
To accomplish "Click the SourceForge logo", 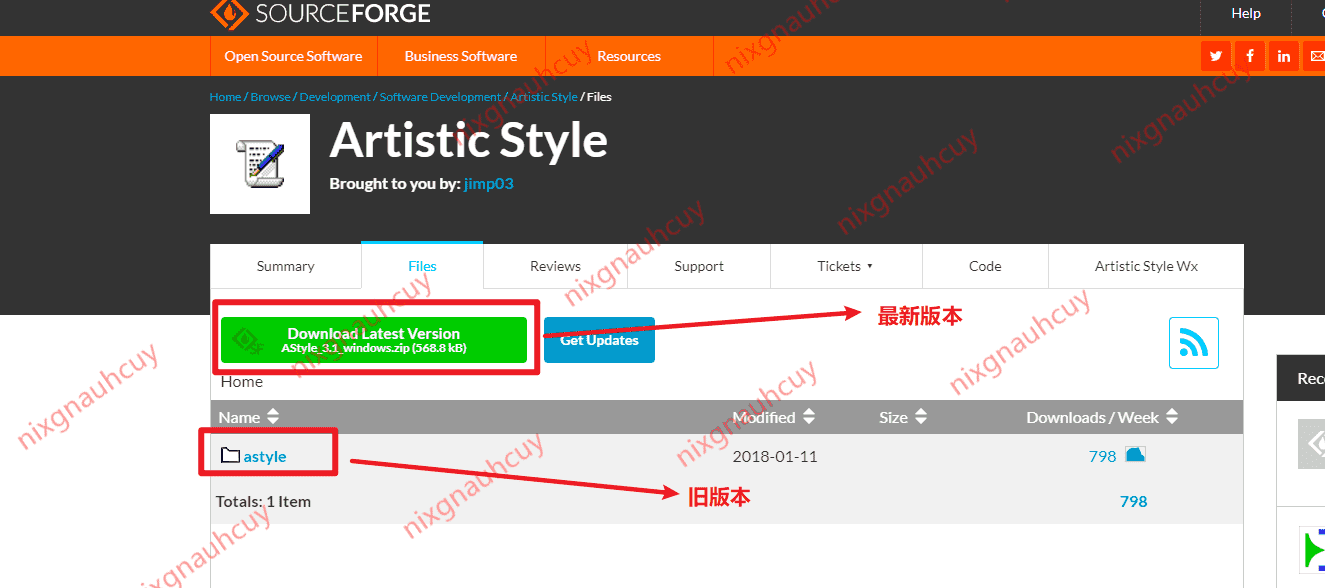I will coord(321,14).
